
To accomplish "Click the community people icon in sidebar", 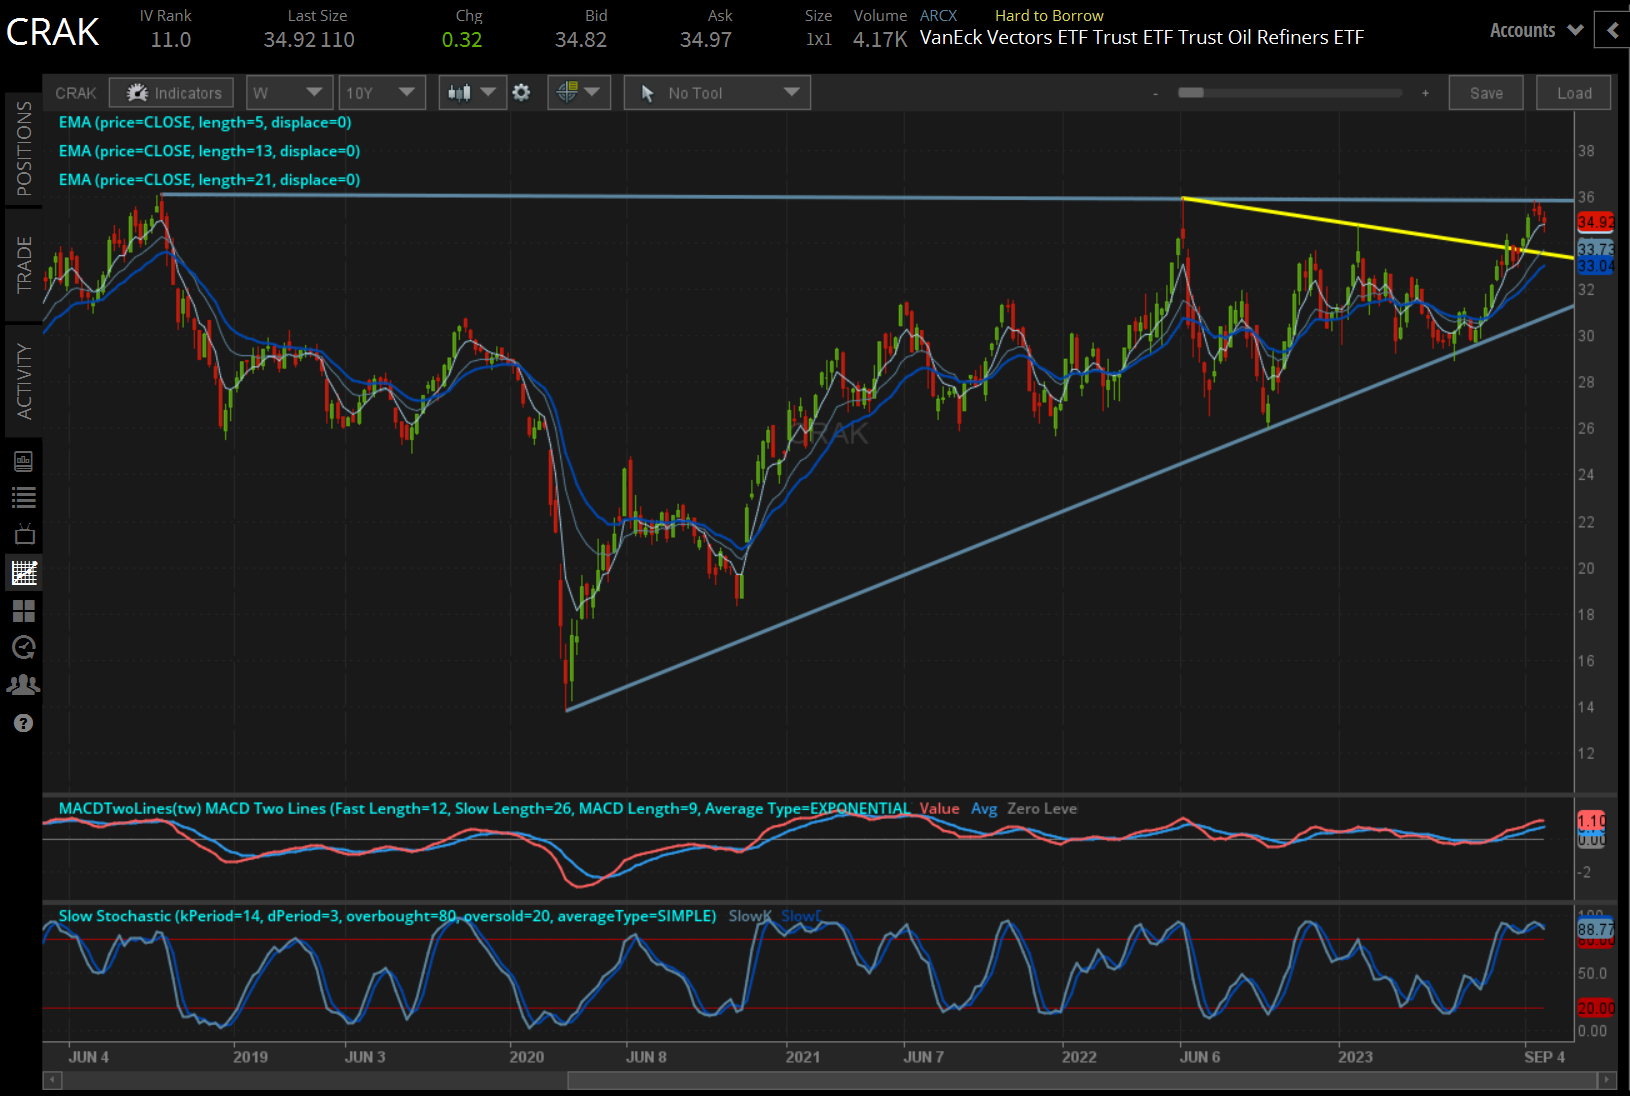I will 24,685.
